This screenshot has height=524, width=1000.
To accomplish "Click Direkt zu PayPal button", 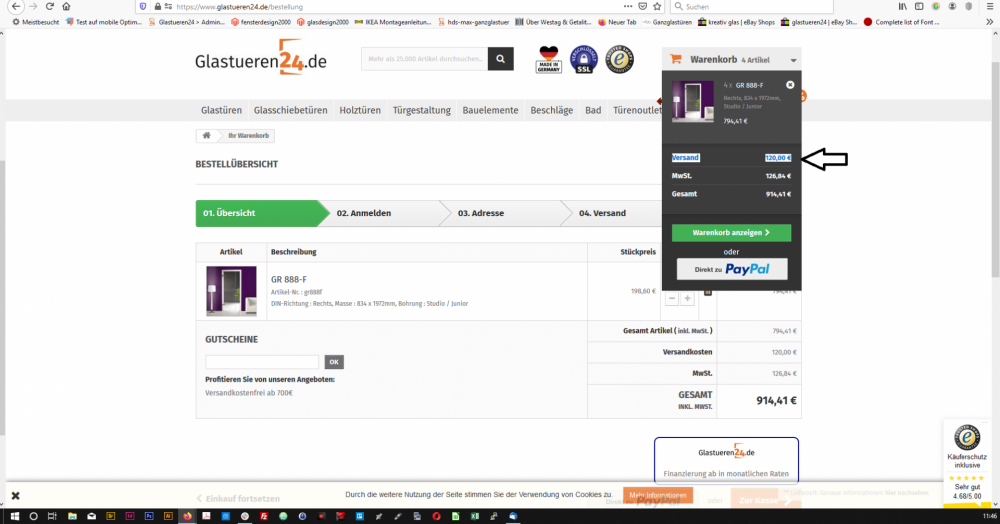I will [732, 269].
